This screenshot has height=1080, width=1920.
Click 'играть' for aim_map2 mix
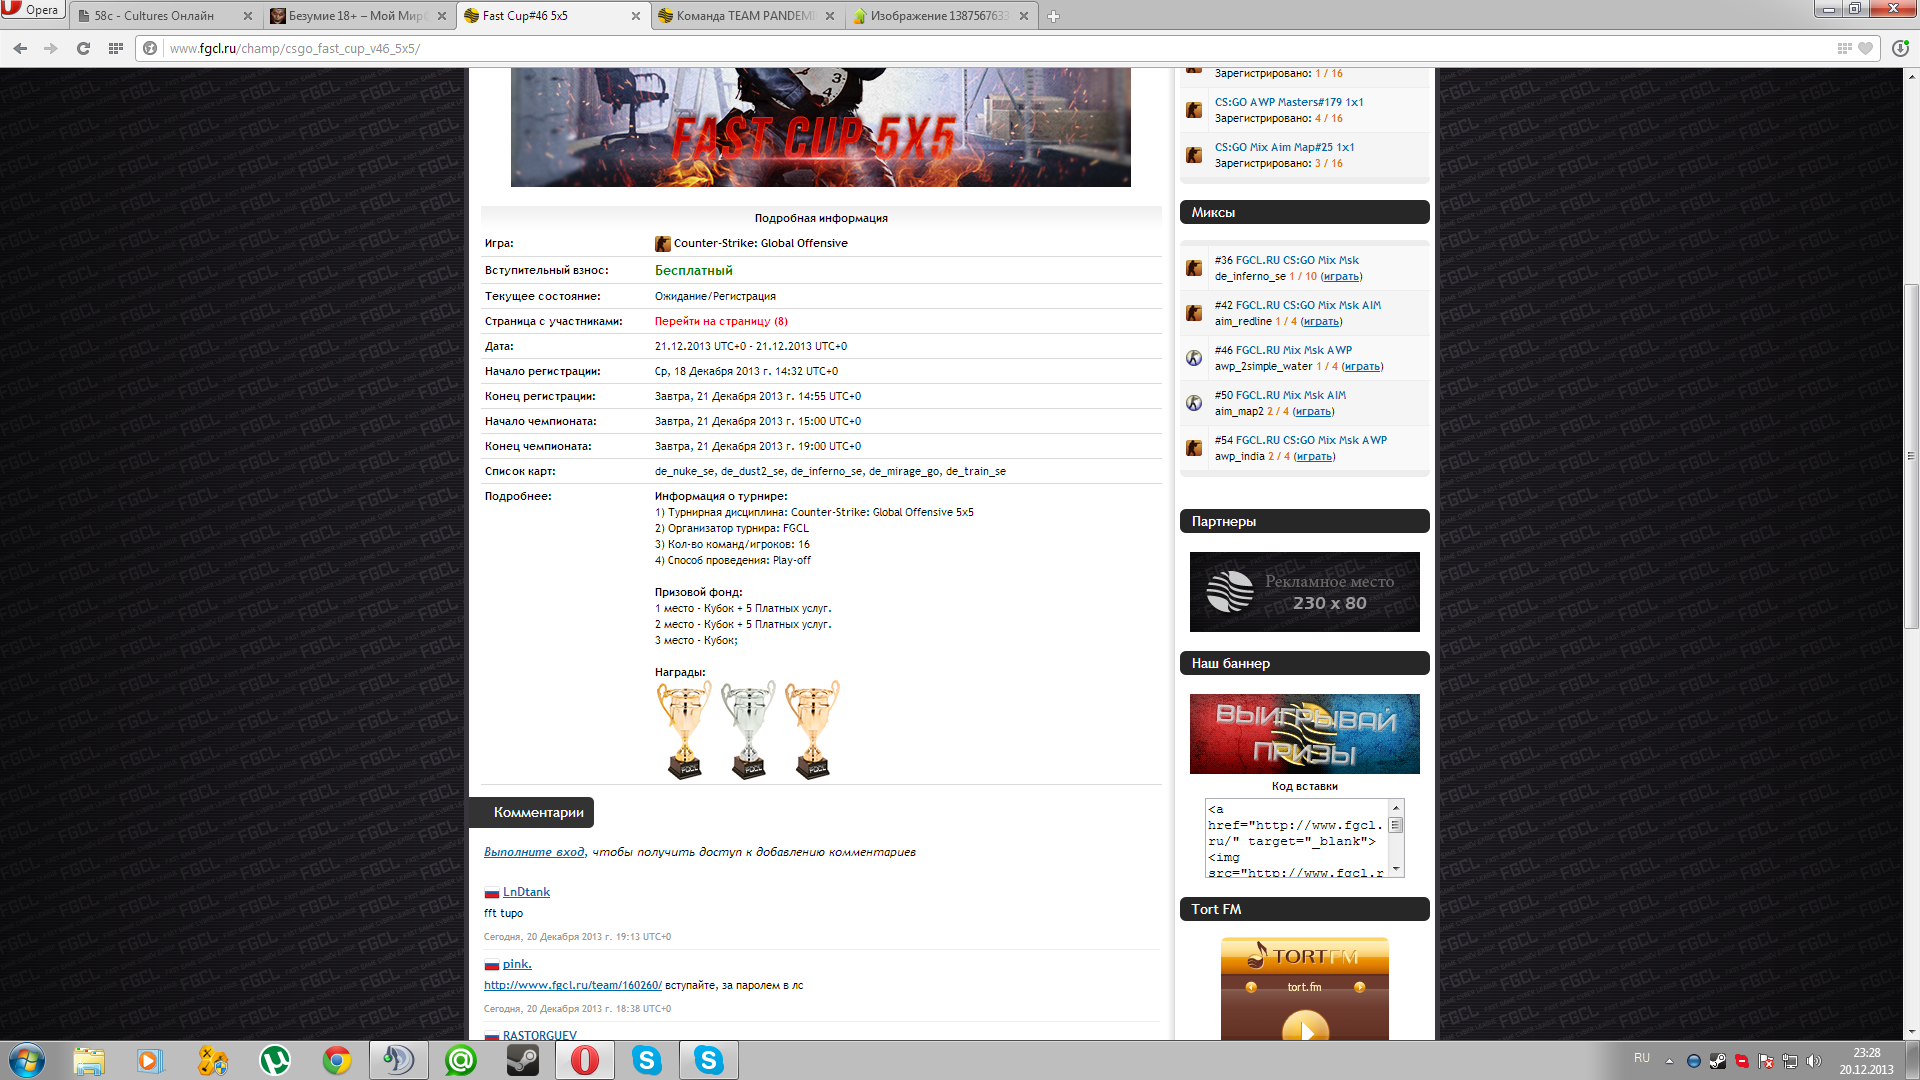coord(1313,411)
